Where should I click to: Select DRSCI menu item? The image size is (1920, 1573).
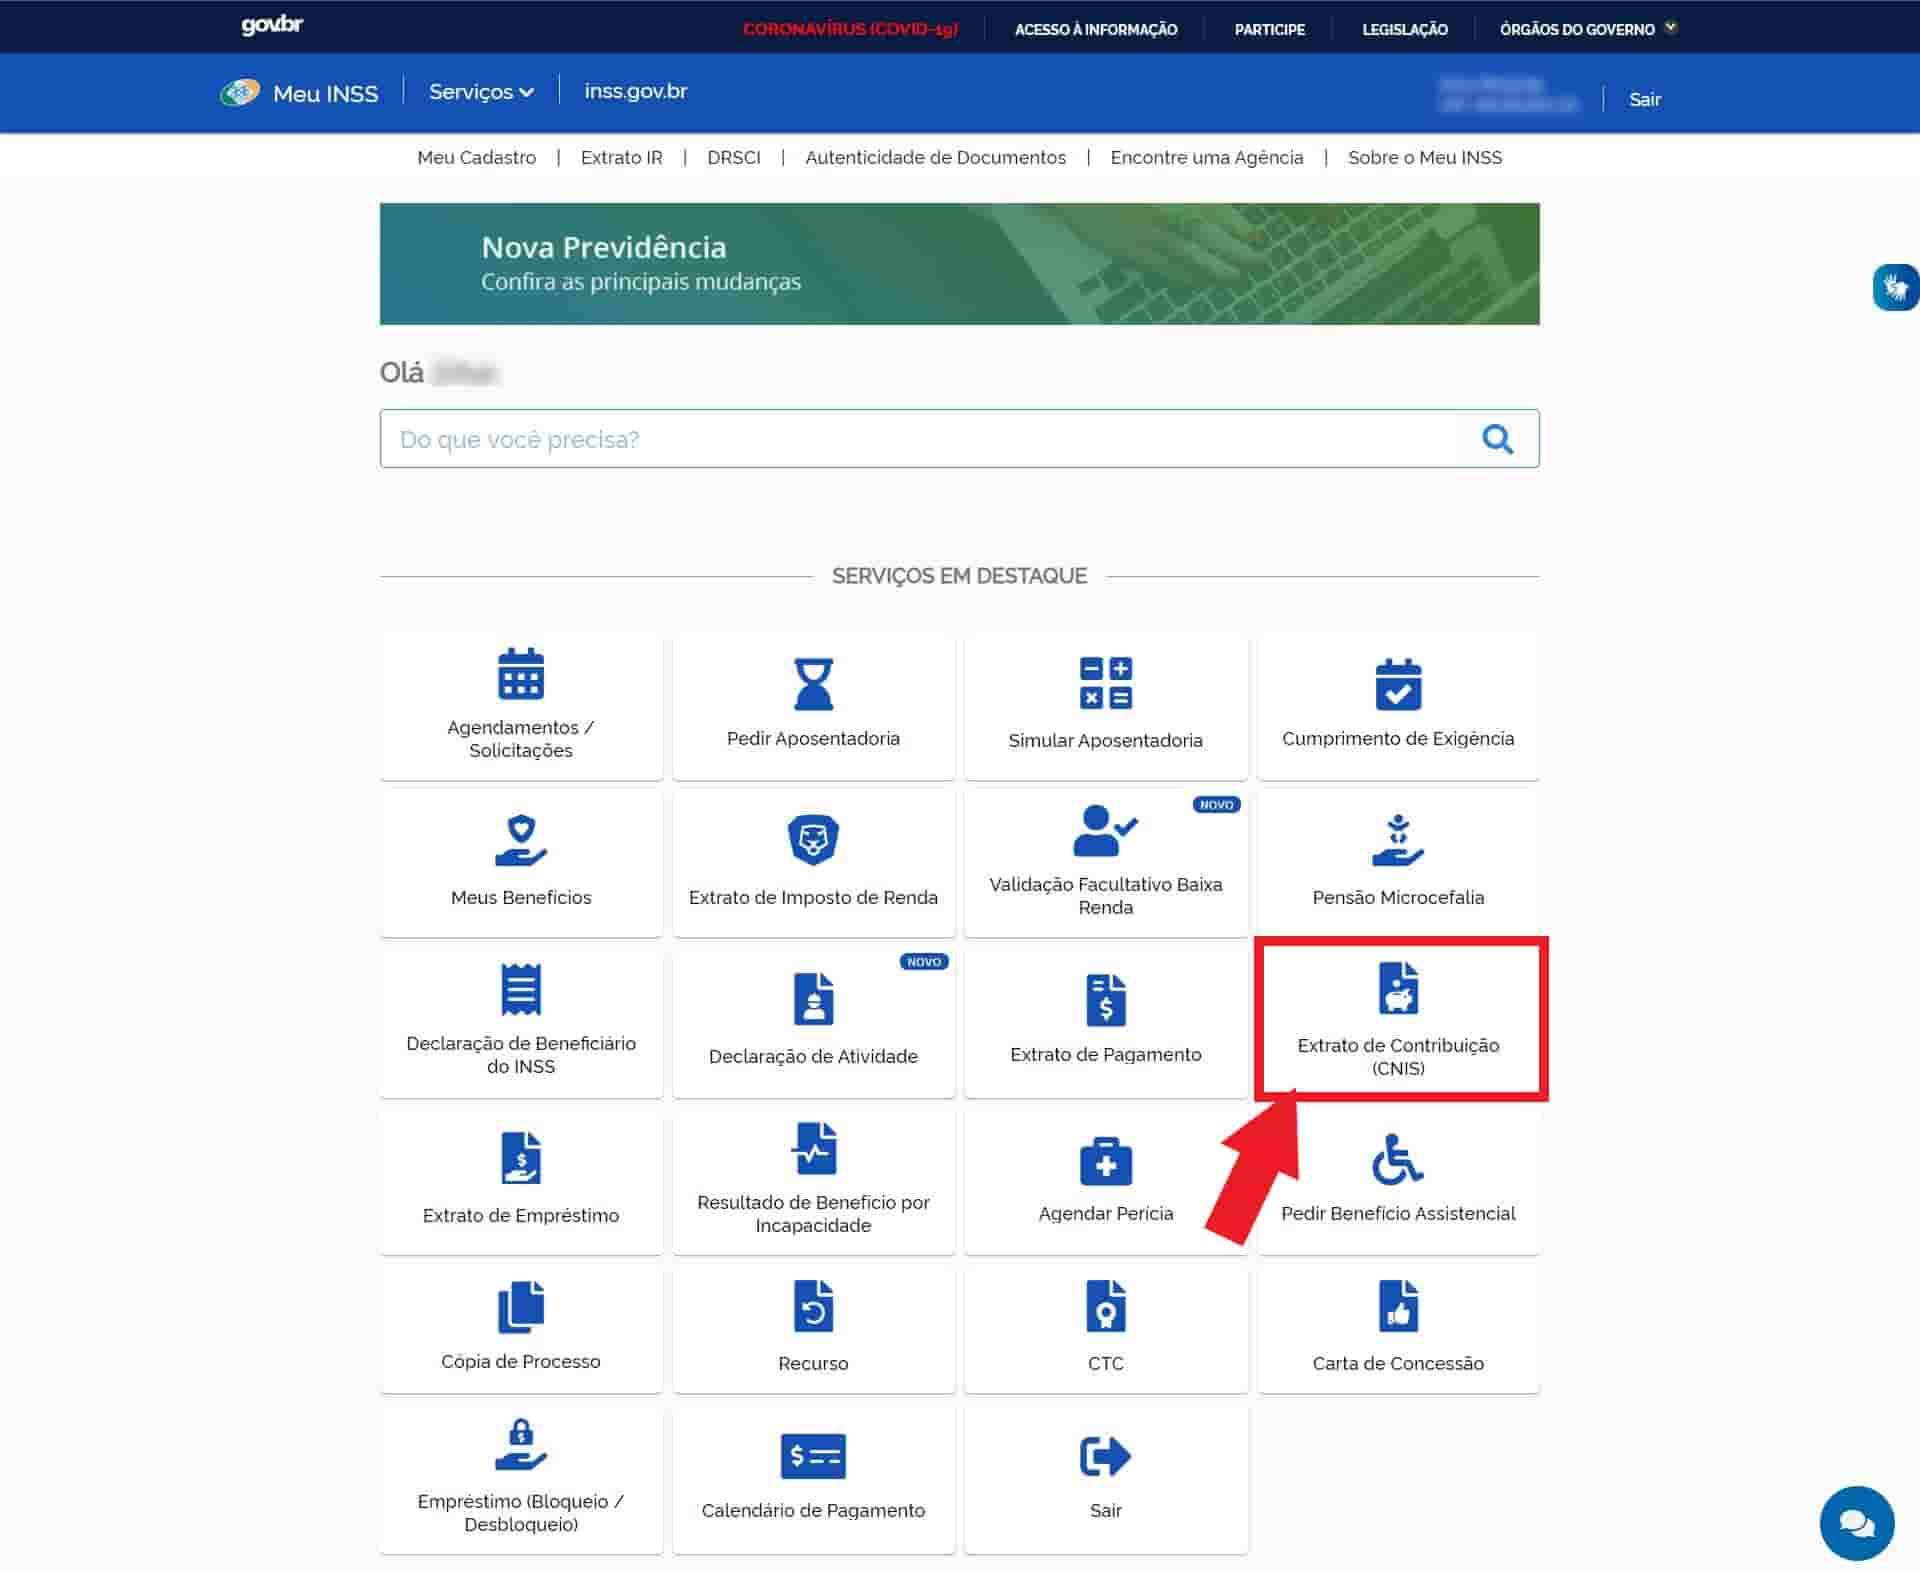[733, 157]
